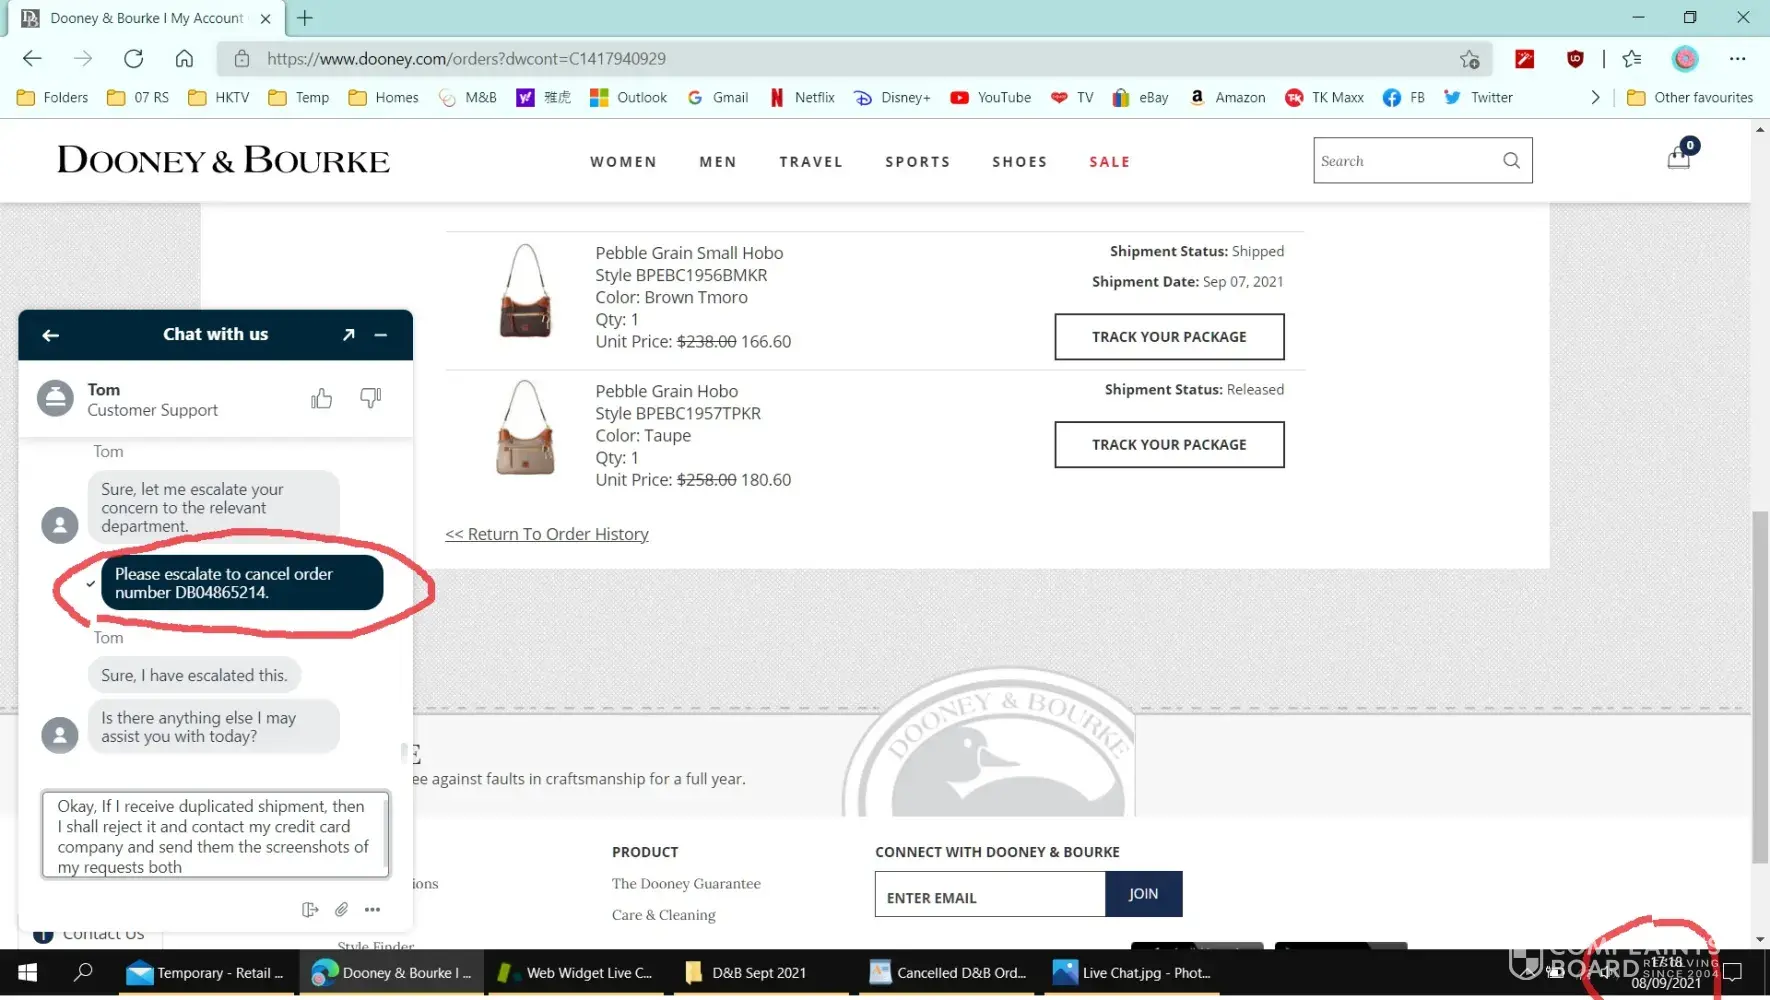Open chat more options menu
Screen dimensions: 1770x1000
pyautogui.click(x=372, y=909)
